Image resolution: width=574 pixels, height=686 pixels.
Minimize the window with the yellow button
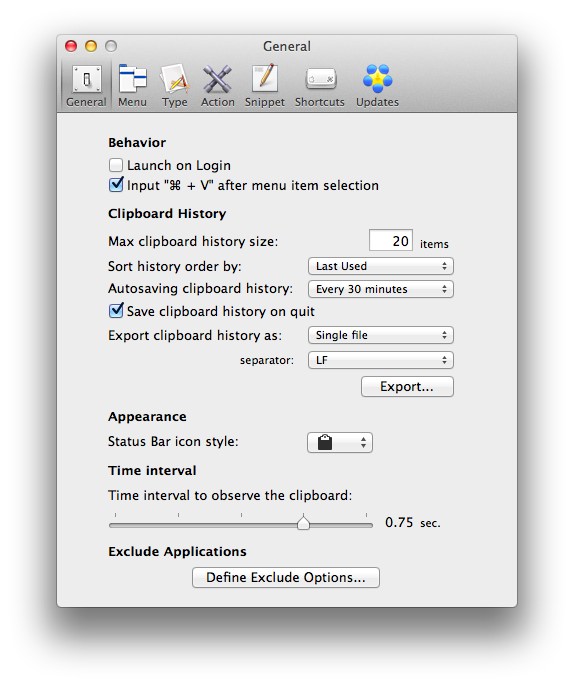(x=91, y=46)
